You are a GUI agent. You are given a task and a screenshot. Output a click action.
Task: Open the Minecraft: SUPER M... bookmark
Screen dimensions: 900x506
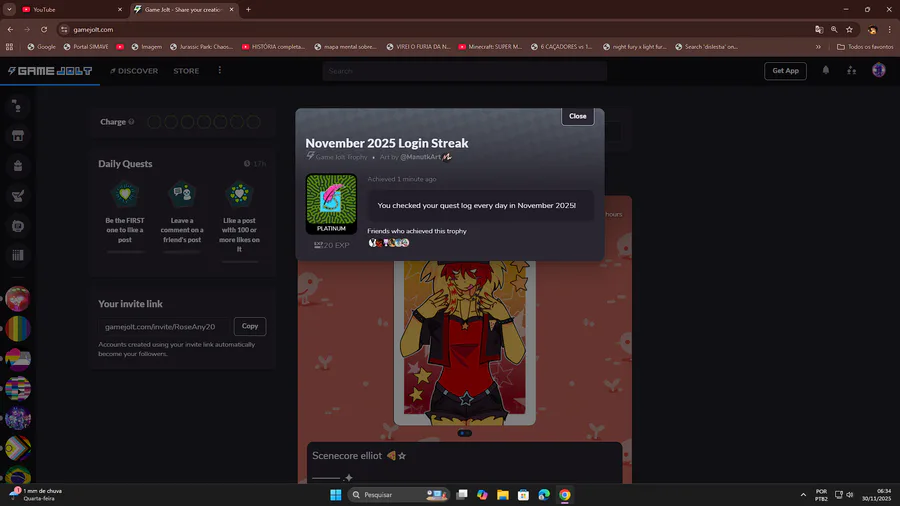click(490, 46)
